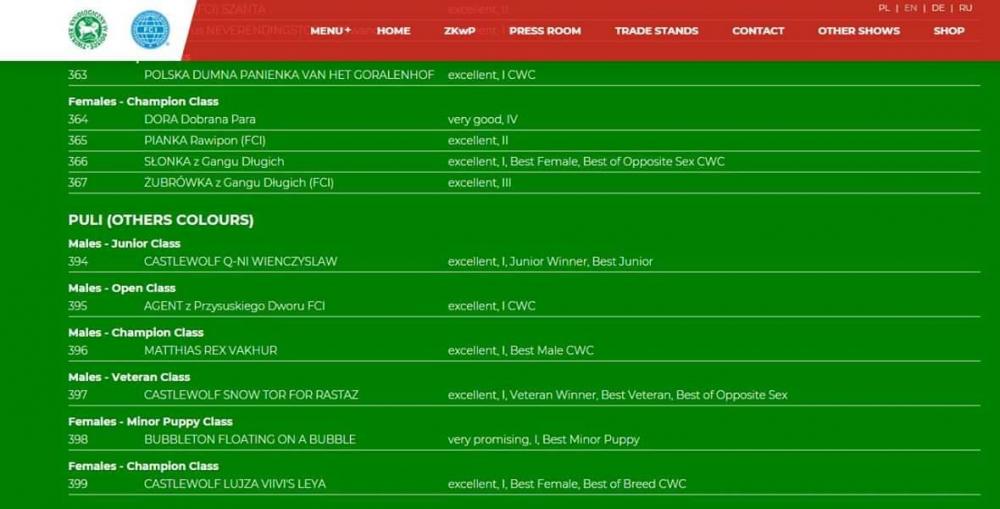Select MATTHIAS REX VAKHUR entry
The width and height of the screenshot is (1000, 509).
[210, 350]
